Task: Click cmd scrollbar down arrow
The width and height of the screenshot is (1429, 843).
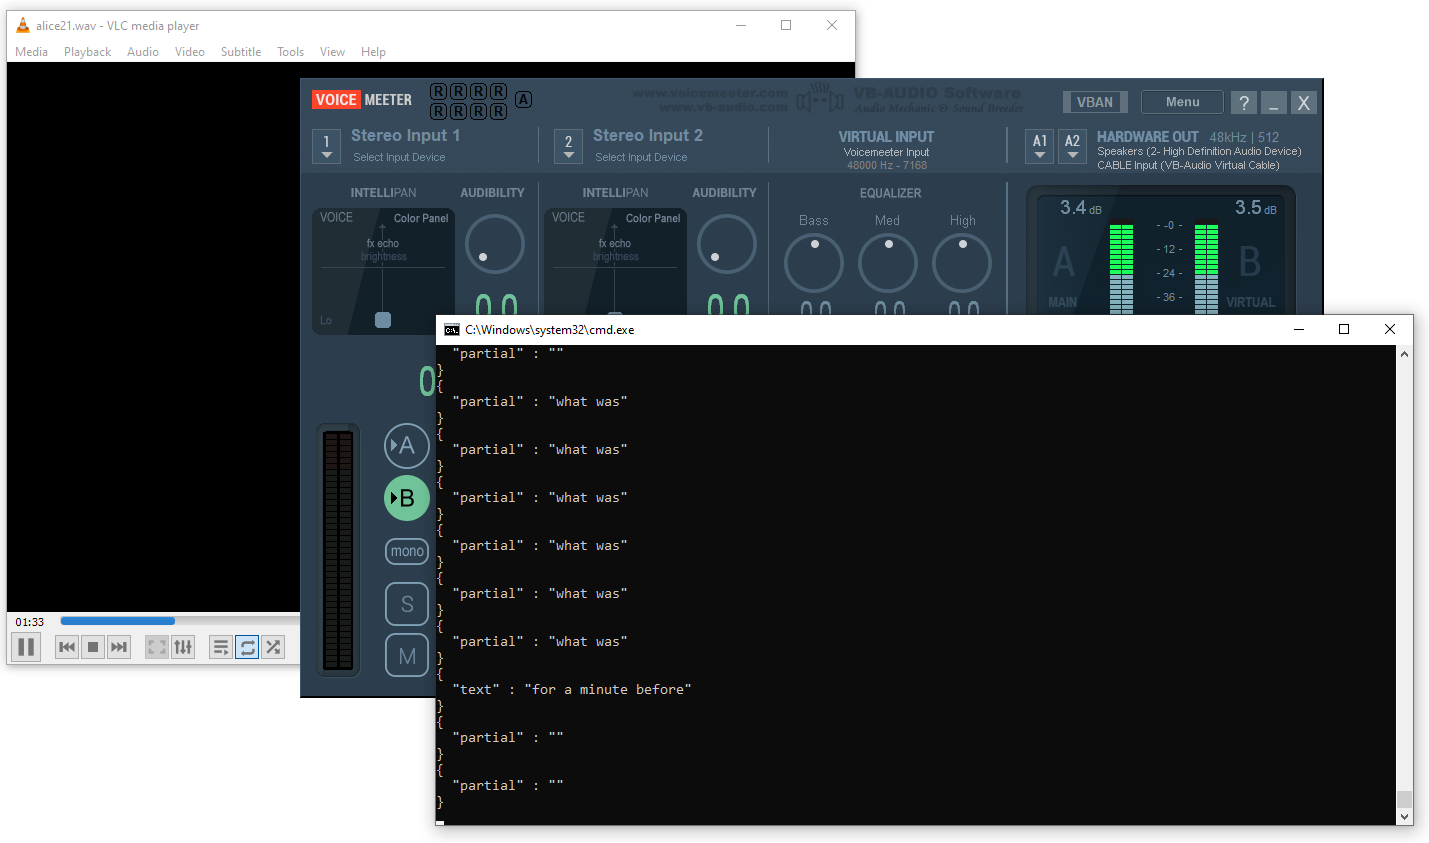Action: pyautogui.click(x=1404, y=817)
